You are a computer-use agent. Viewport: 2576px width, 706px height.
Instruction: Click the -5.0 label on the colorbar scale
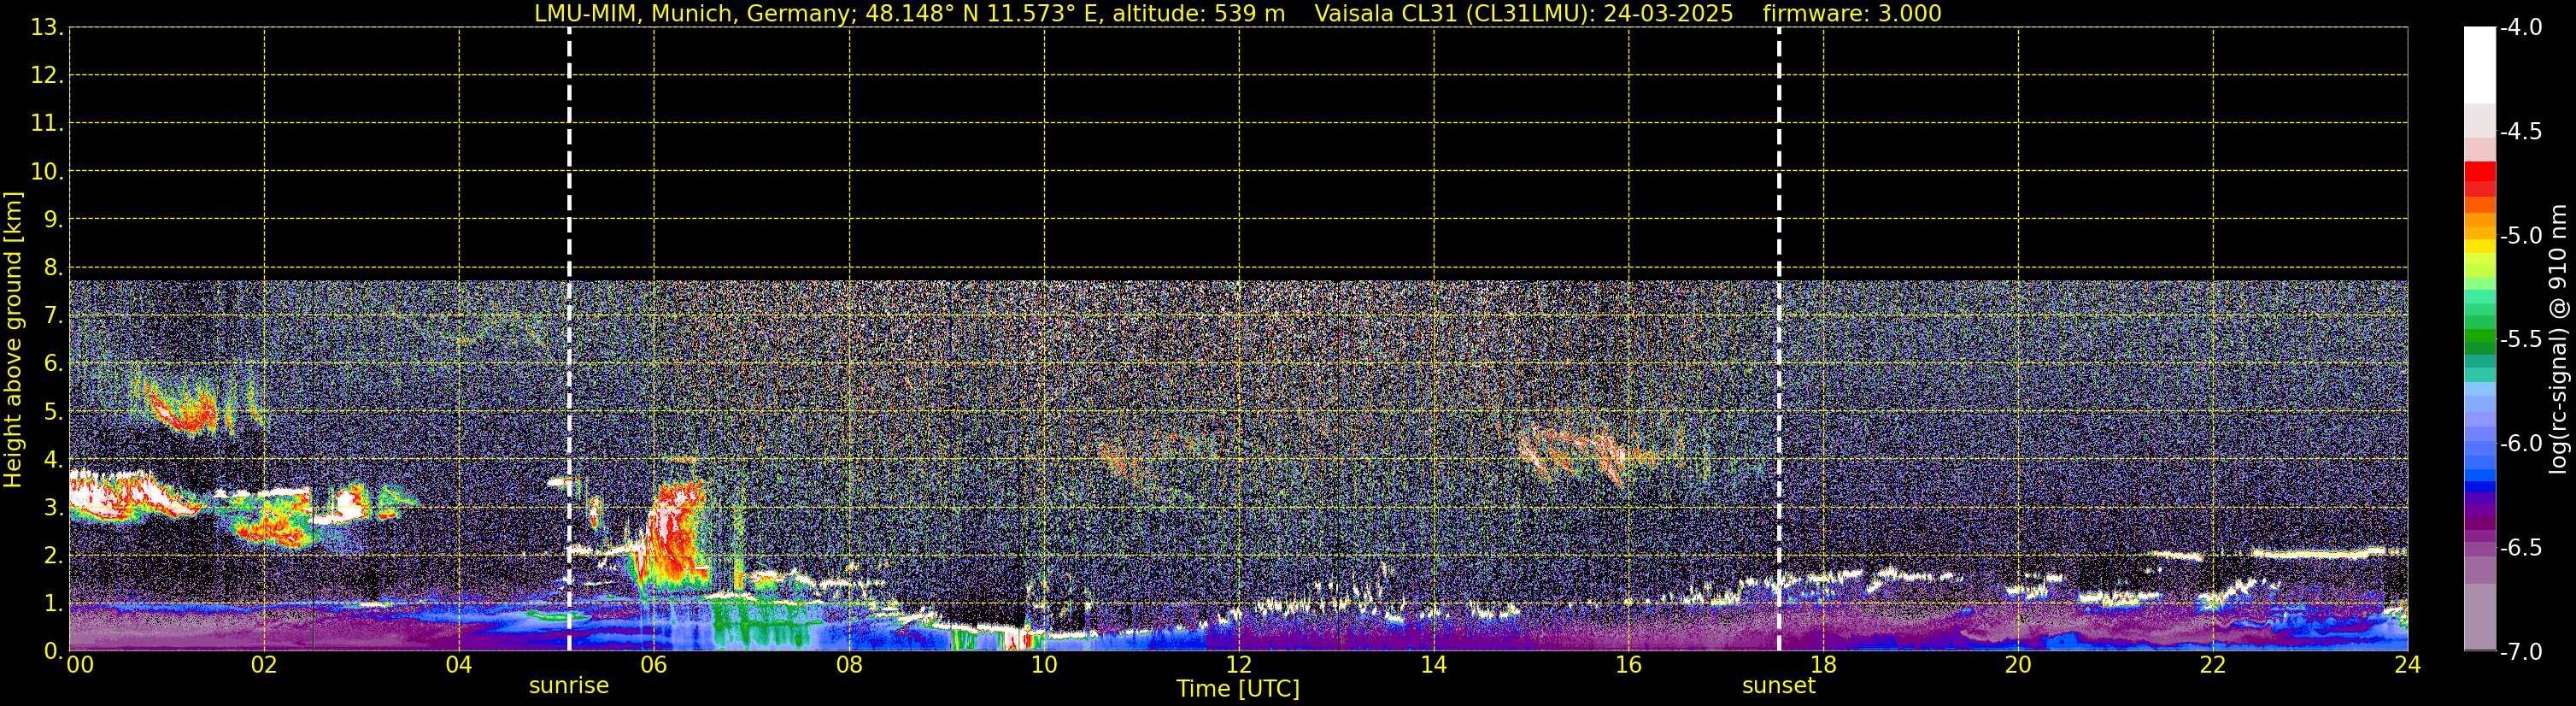2520,236
